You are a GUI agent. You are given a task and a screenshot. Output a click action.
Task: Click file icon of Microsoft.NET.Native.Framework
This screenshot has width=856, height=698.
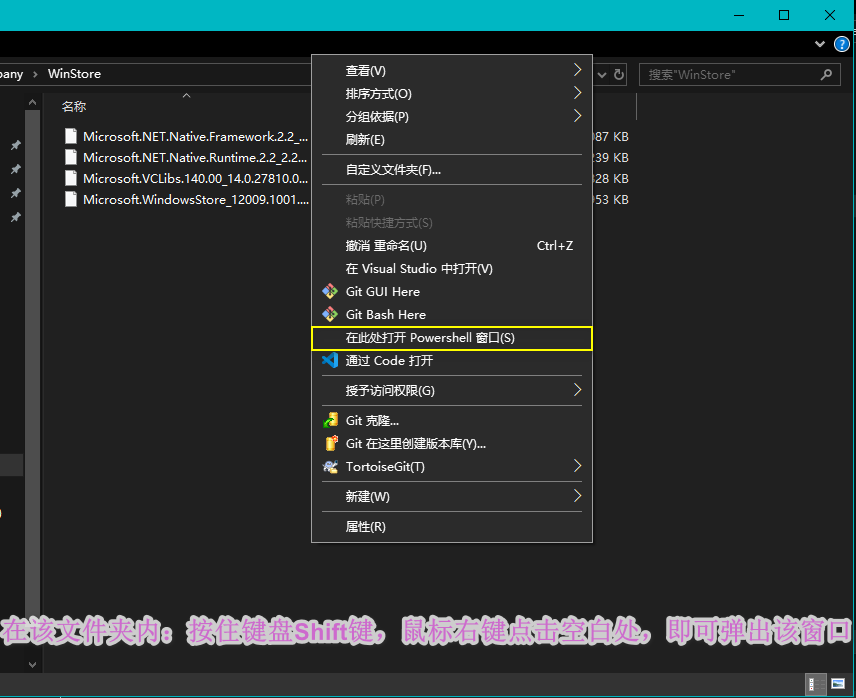pyautogui.click(x=71, y=136)
